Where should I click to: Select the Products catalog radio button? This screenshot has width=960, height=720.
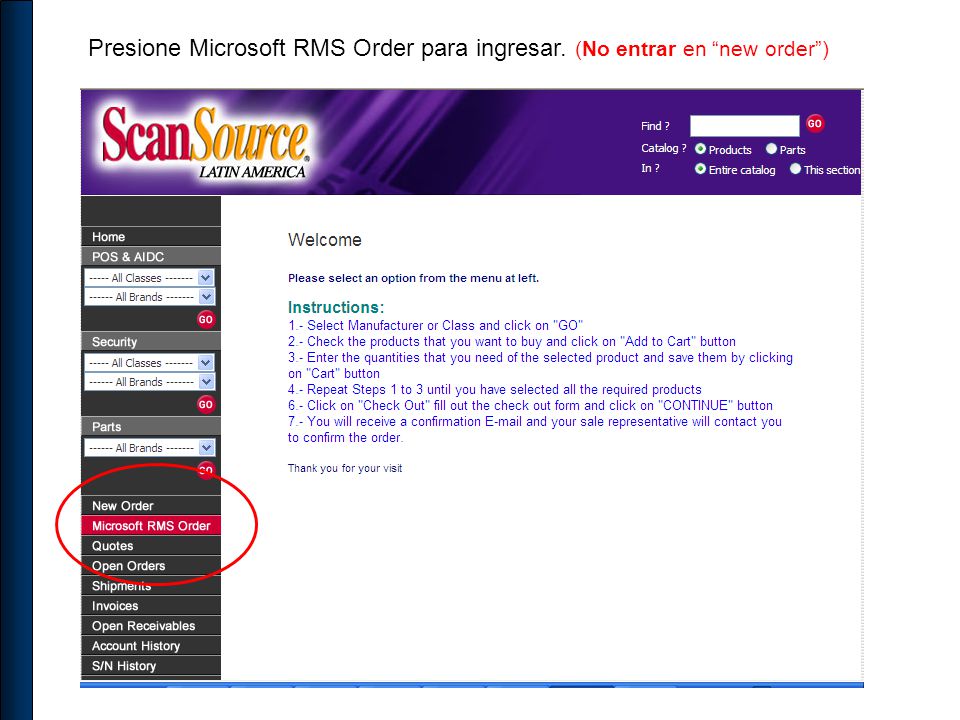click(x=700, y=149)
